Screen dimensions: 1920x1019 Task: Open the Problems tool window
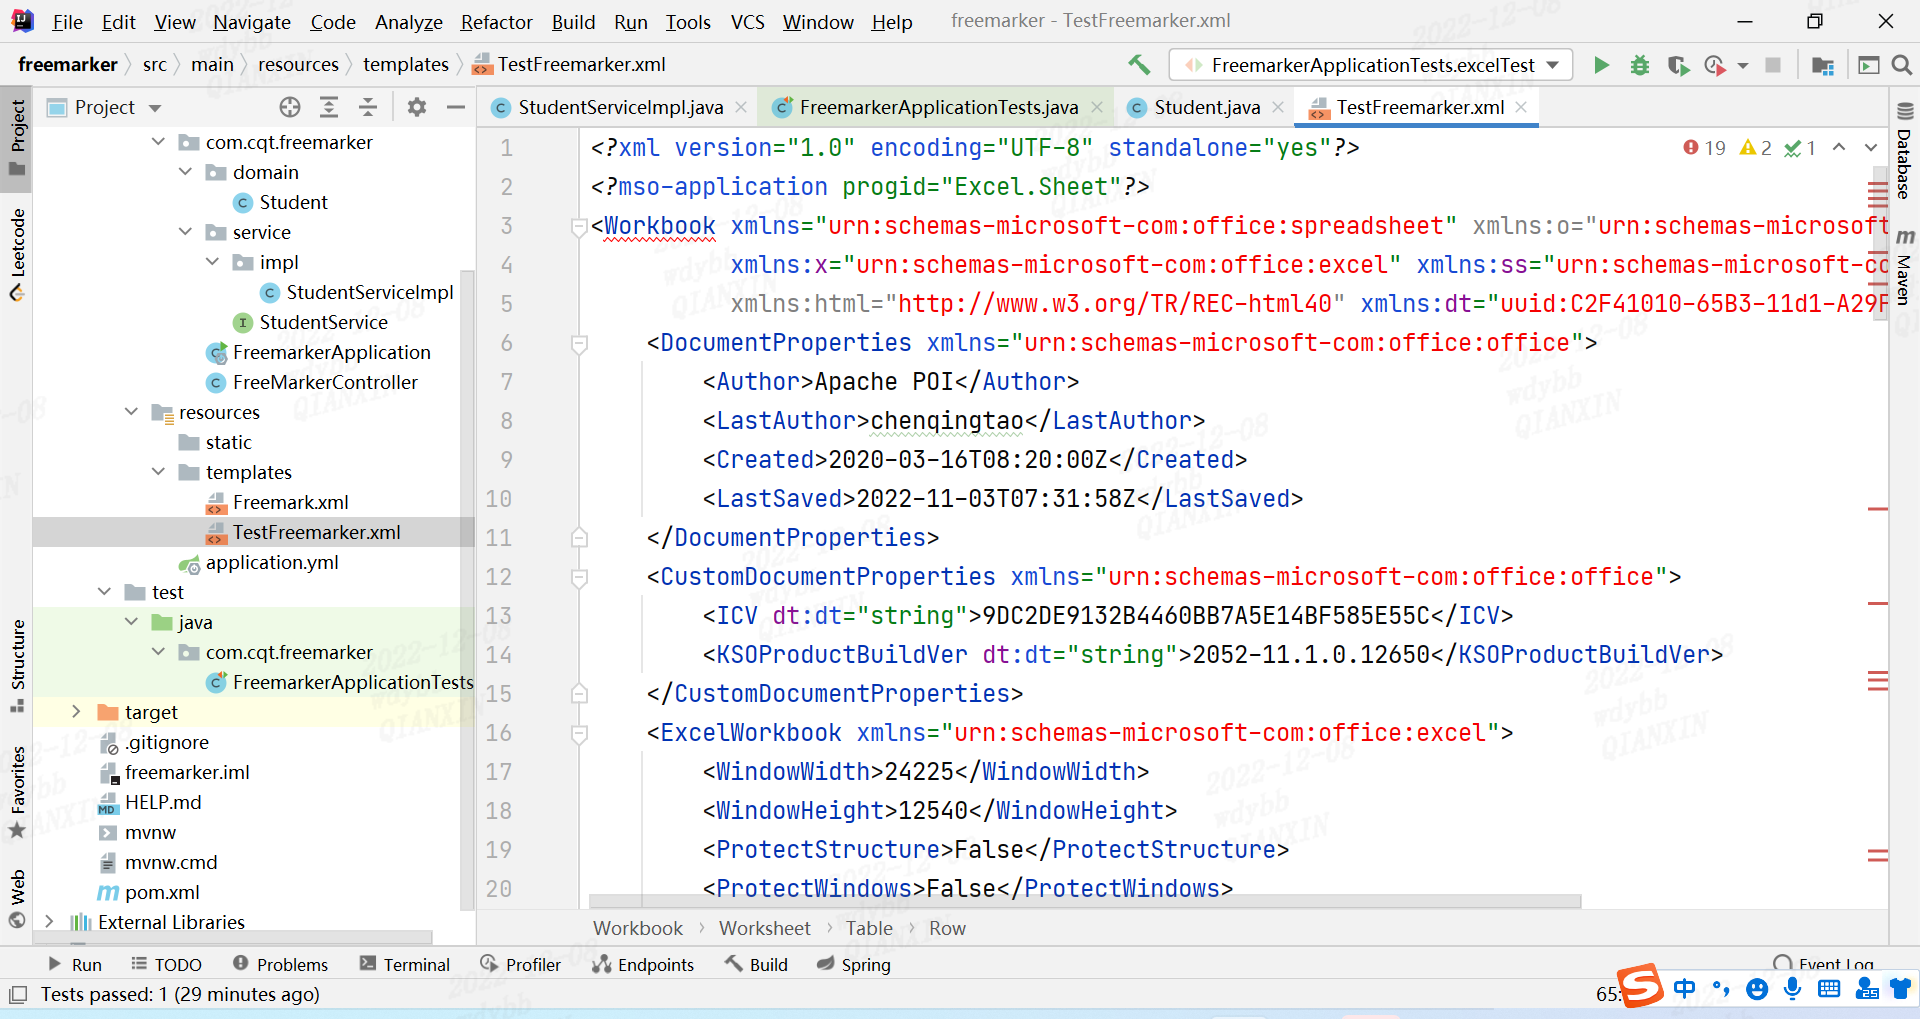280,965
